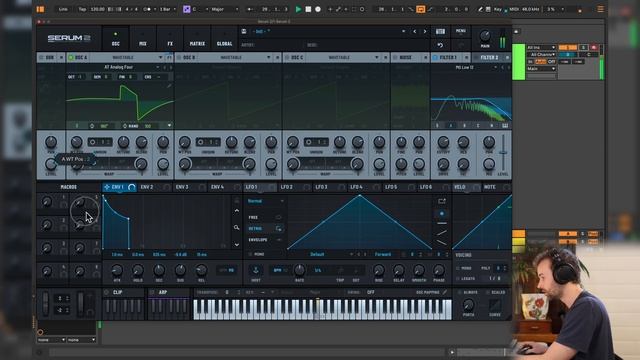Click the OSC MAPPING pencil icon
640x360 pixels.
[x=445, y=292]
